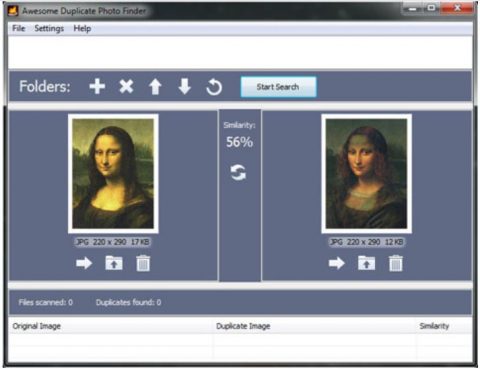Click the "Files scanned: 0" status text
480x369 pixels.
pyautogui.click(x=45, y=302)
